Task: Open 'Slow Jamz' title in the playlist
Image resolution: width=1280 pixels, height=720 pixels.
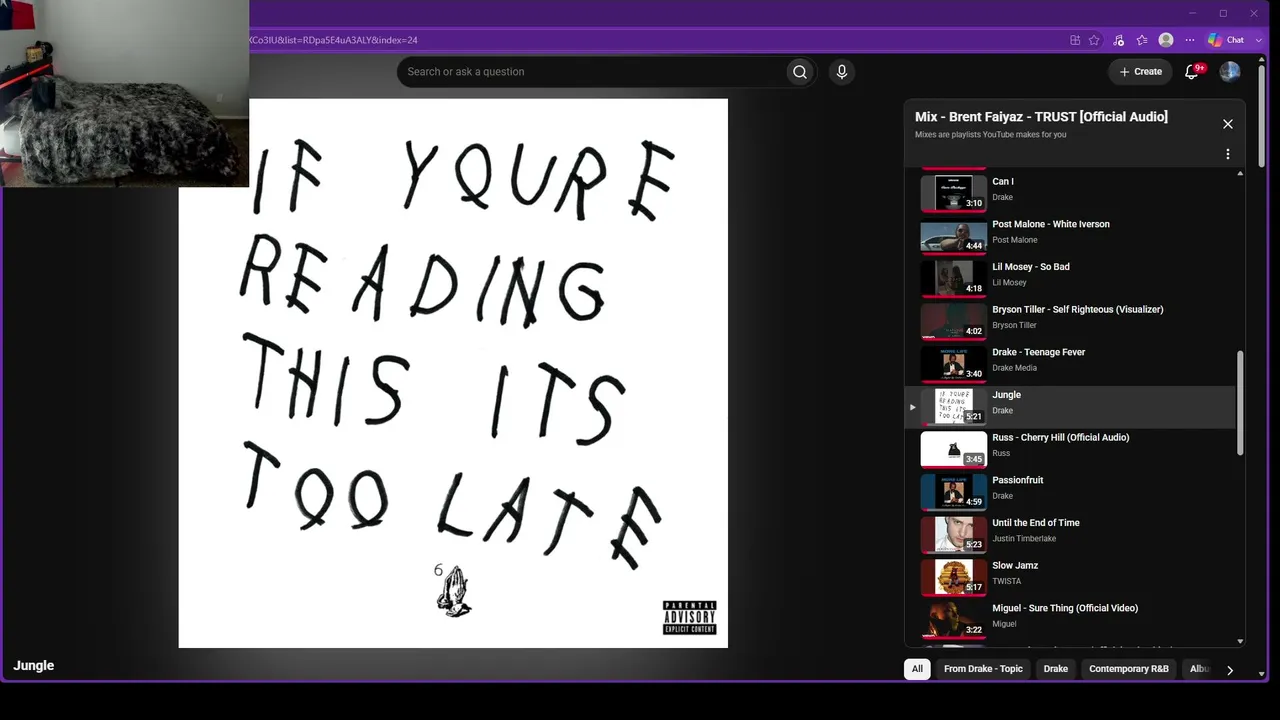Action: pos(1015,566)
